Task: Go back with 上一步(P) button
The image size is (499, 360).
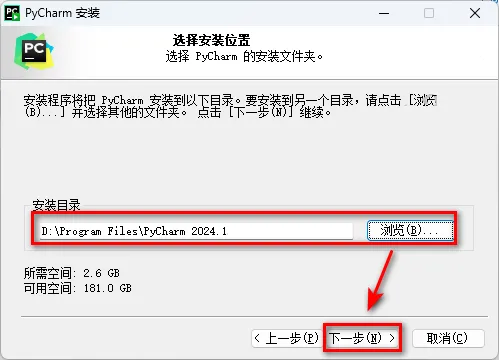Action: pyautogui.click(x=286, y=338)
